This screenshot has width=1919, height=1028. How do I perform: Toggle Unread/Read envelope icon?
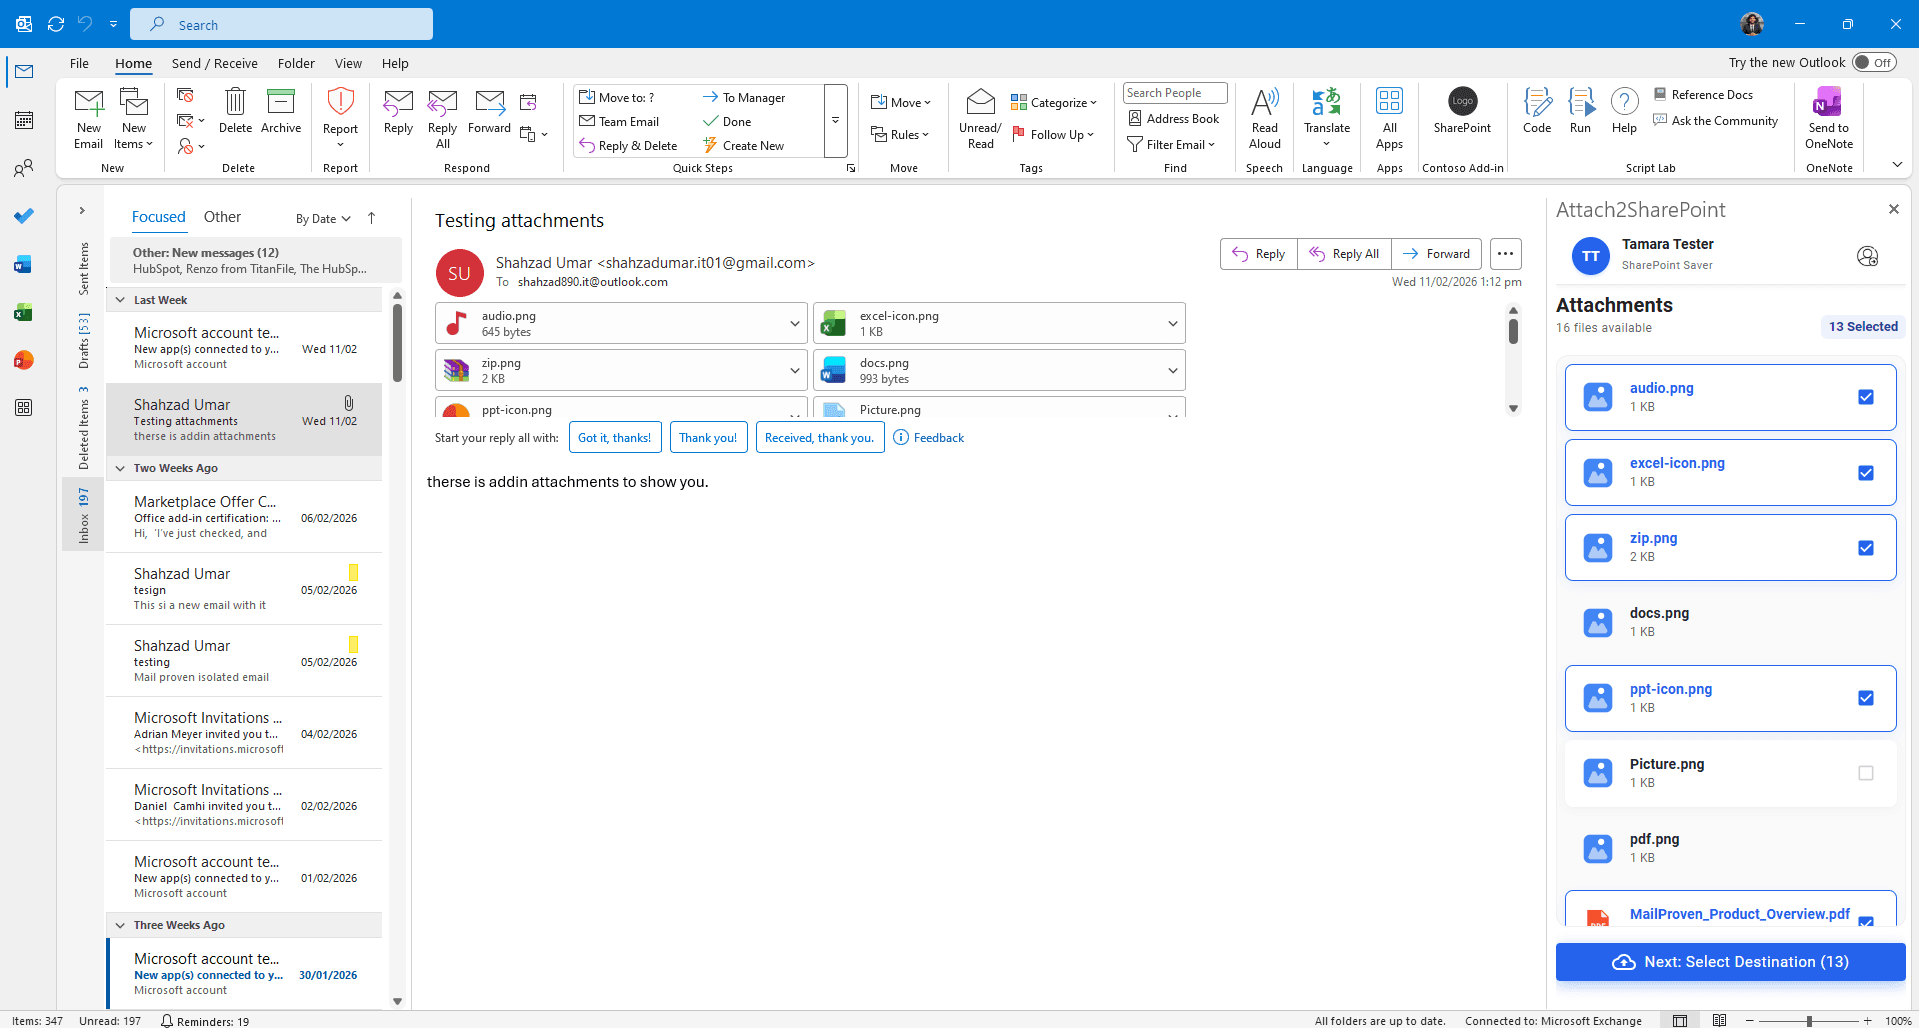[x=980, y=102]
